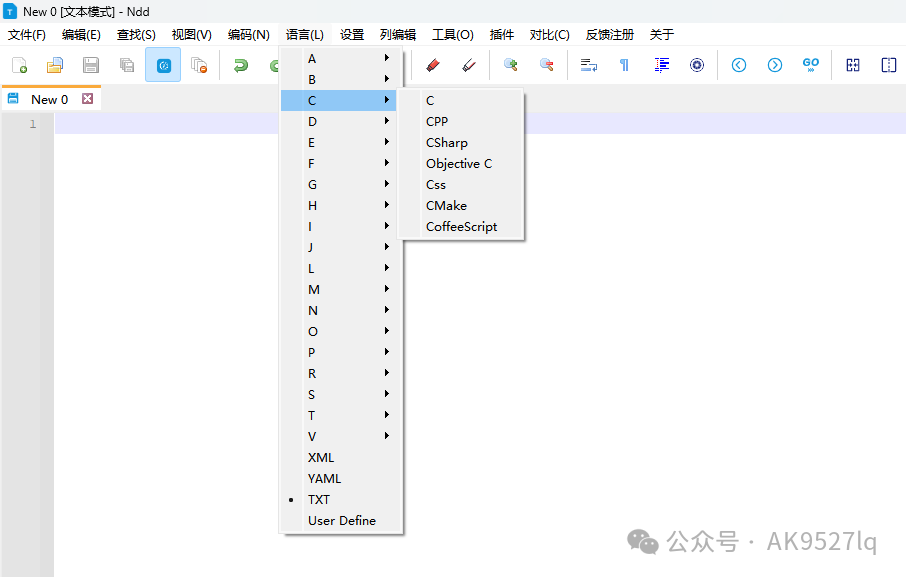Click line number 1 in margin

point(33,124)
